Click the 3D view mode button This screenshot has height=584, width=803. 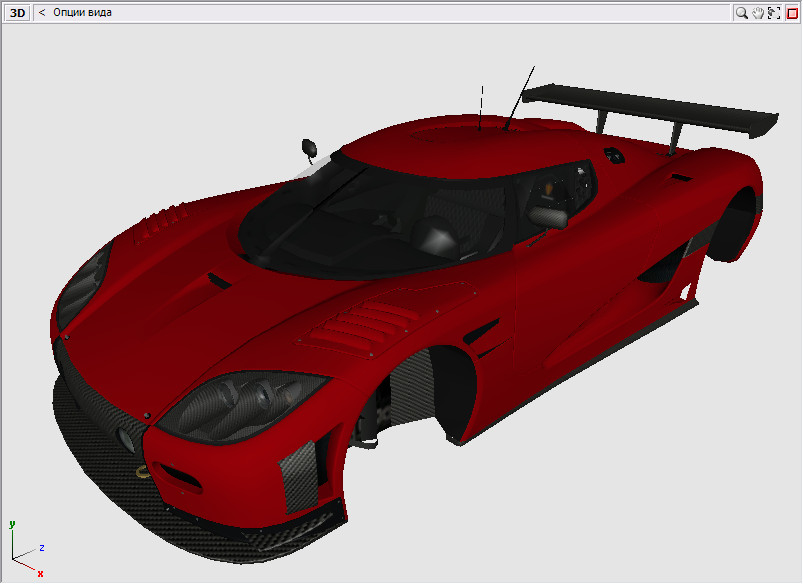17,13
